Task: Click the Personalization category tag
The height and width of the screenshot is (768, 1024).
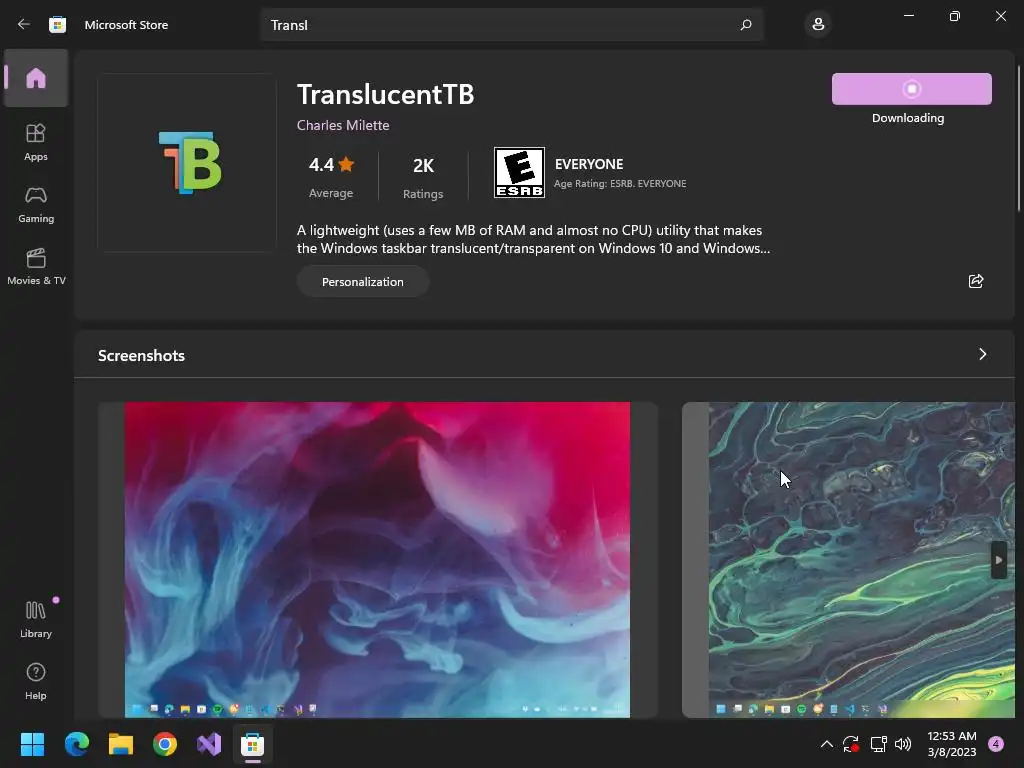Action: pyautogui.click(x=362, y=281)
